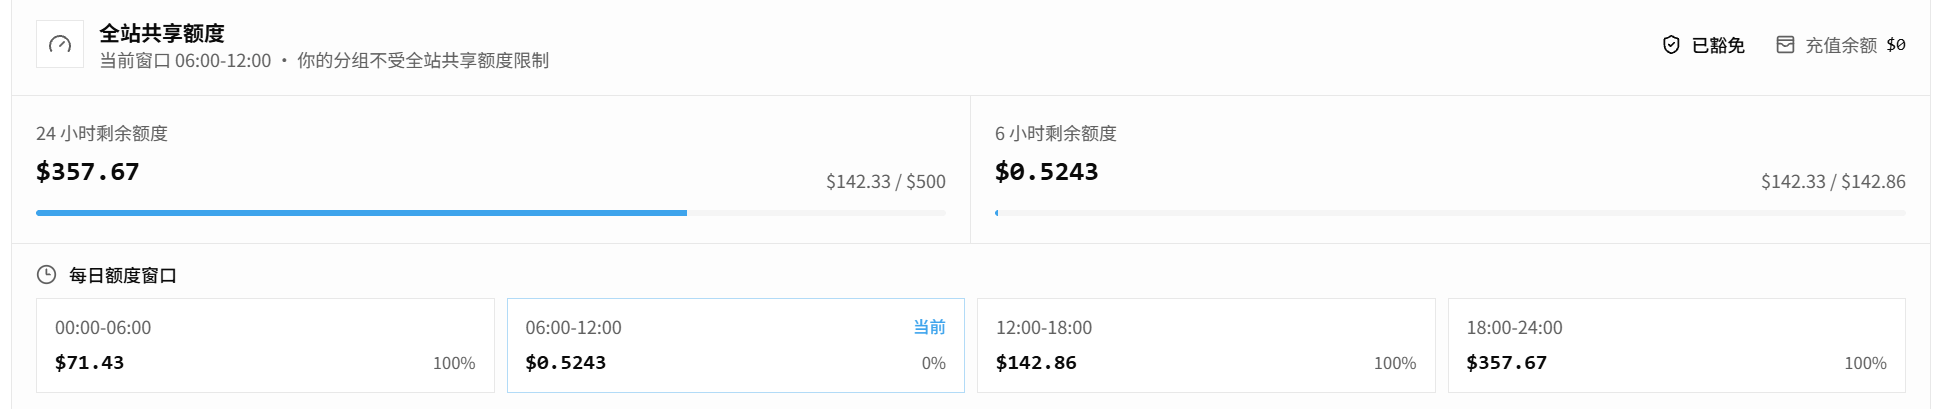1940x409 pixels.
Task: Click the $142.33 / $500 usage text
Action: tap(886, 182)
